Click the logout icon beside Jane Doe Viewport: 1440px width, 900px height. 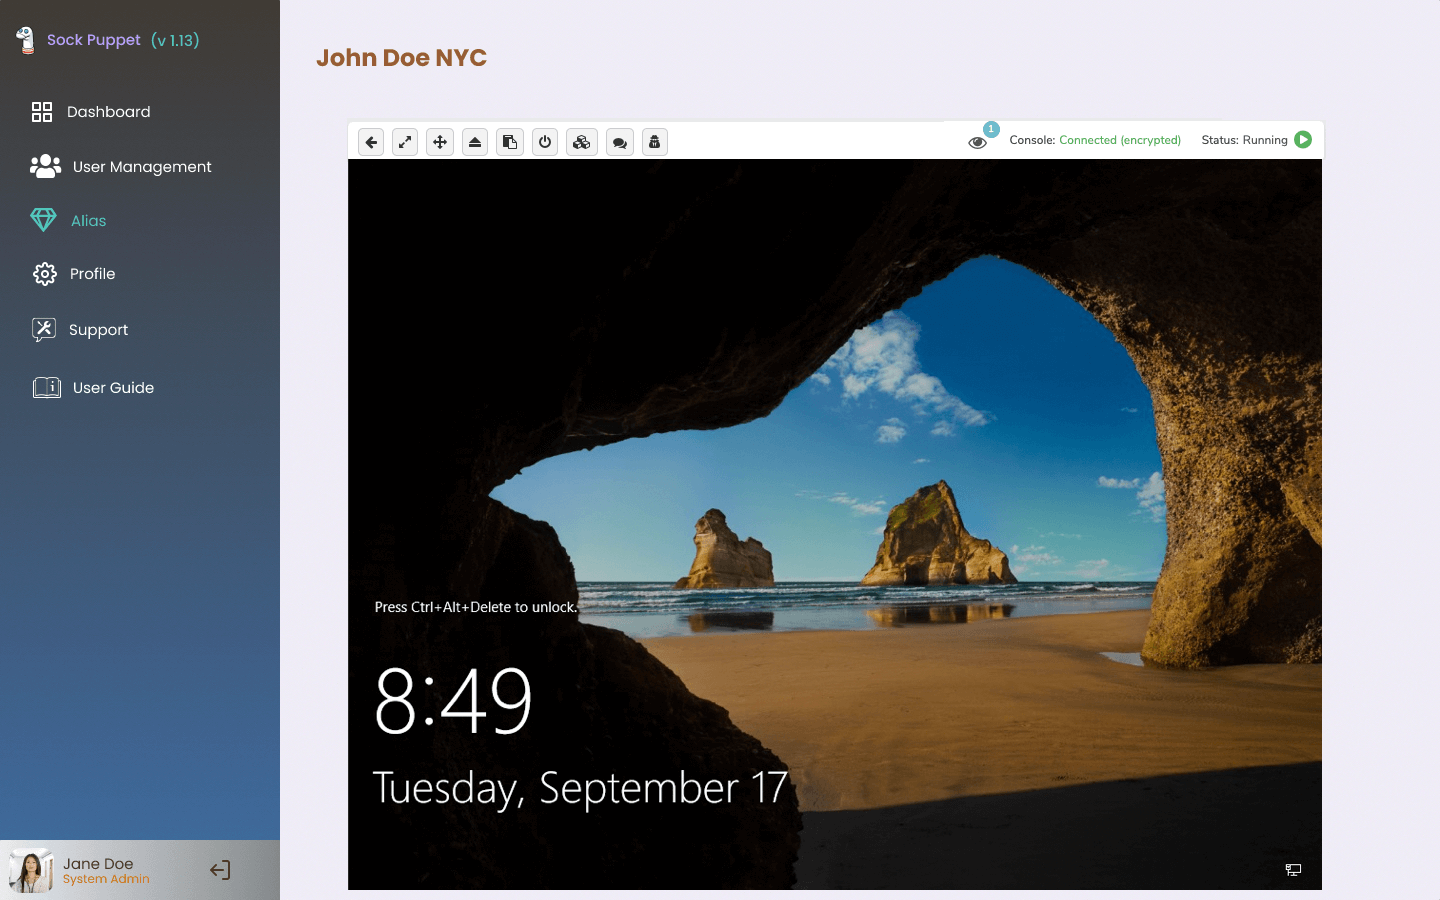click(x=220, y=870)
